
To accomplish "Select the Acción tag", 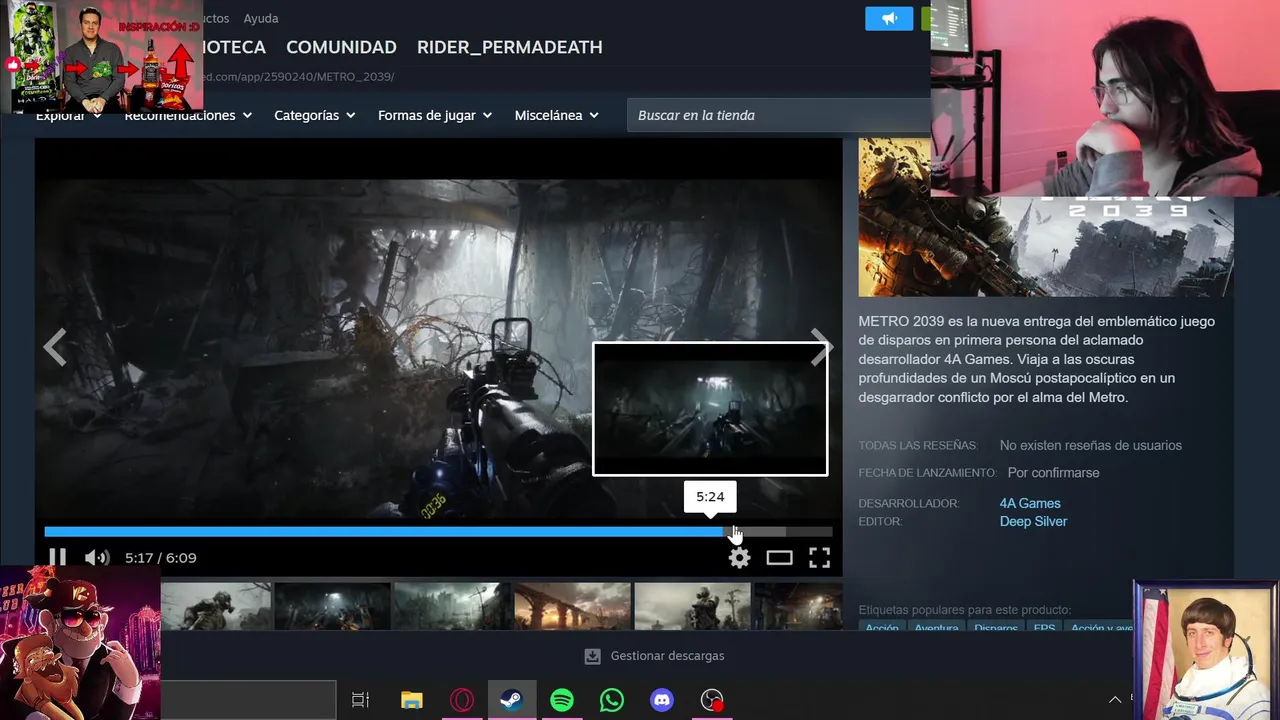I will click(882, 627).
